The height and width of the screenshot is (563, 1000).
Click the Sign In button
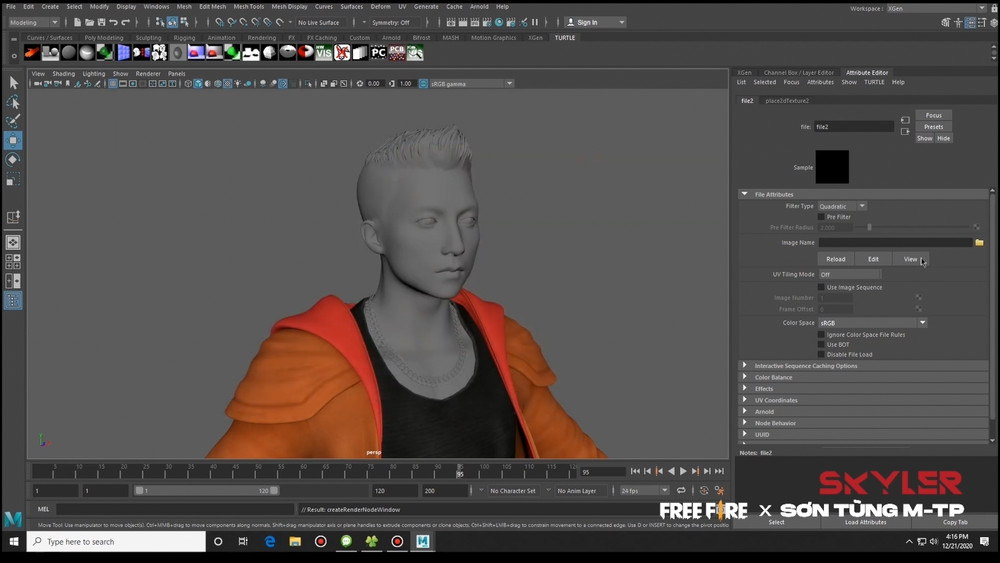(x=595, y=22)
